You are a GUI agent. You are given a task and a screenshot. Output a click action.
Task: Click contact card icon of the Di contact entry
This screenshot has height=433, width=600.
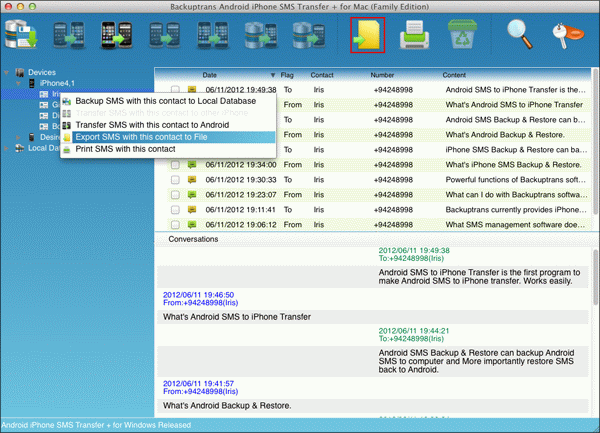44,116
